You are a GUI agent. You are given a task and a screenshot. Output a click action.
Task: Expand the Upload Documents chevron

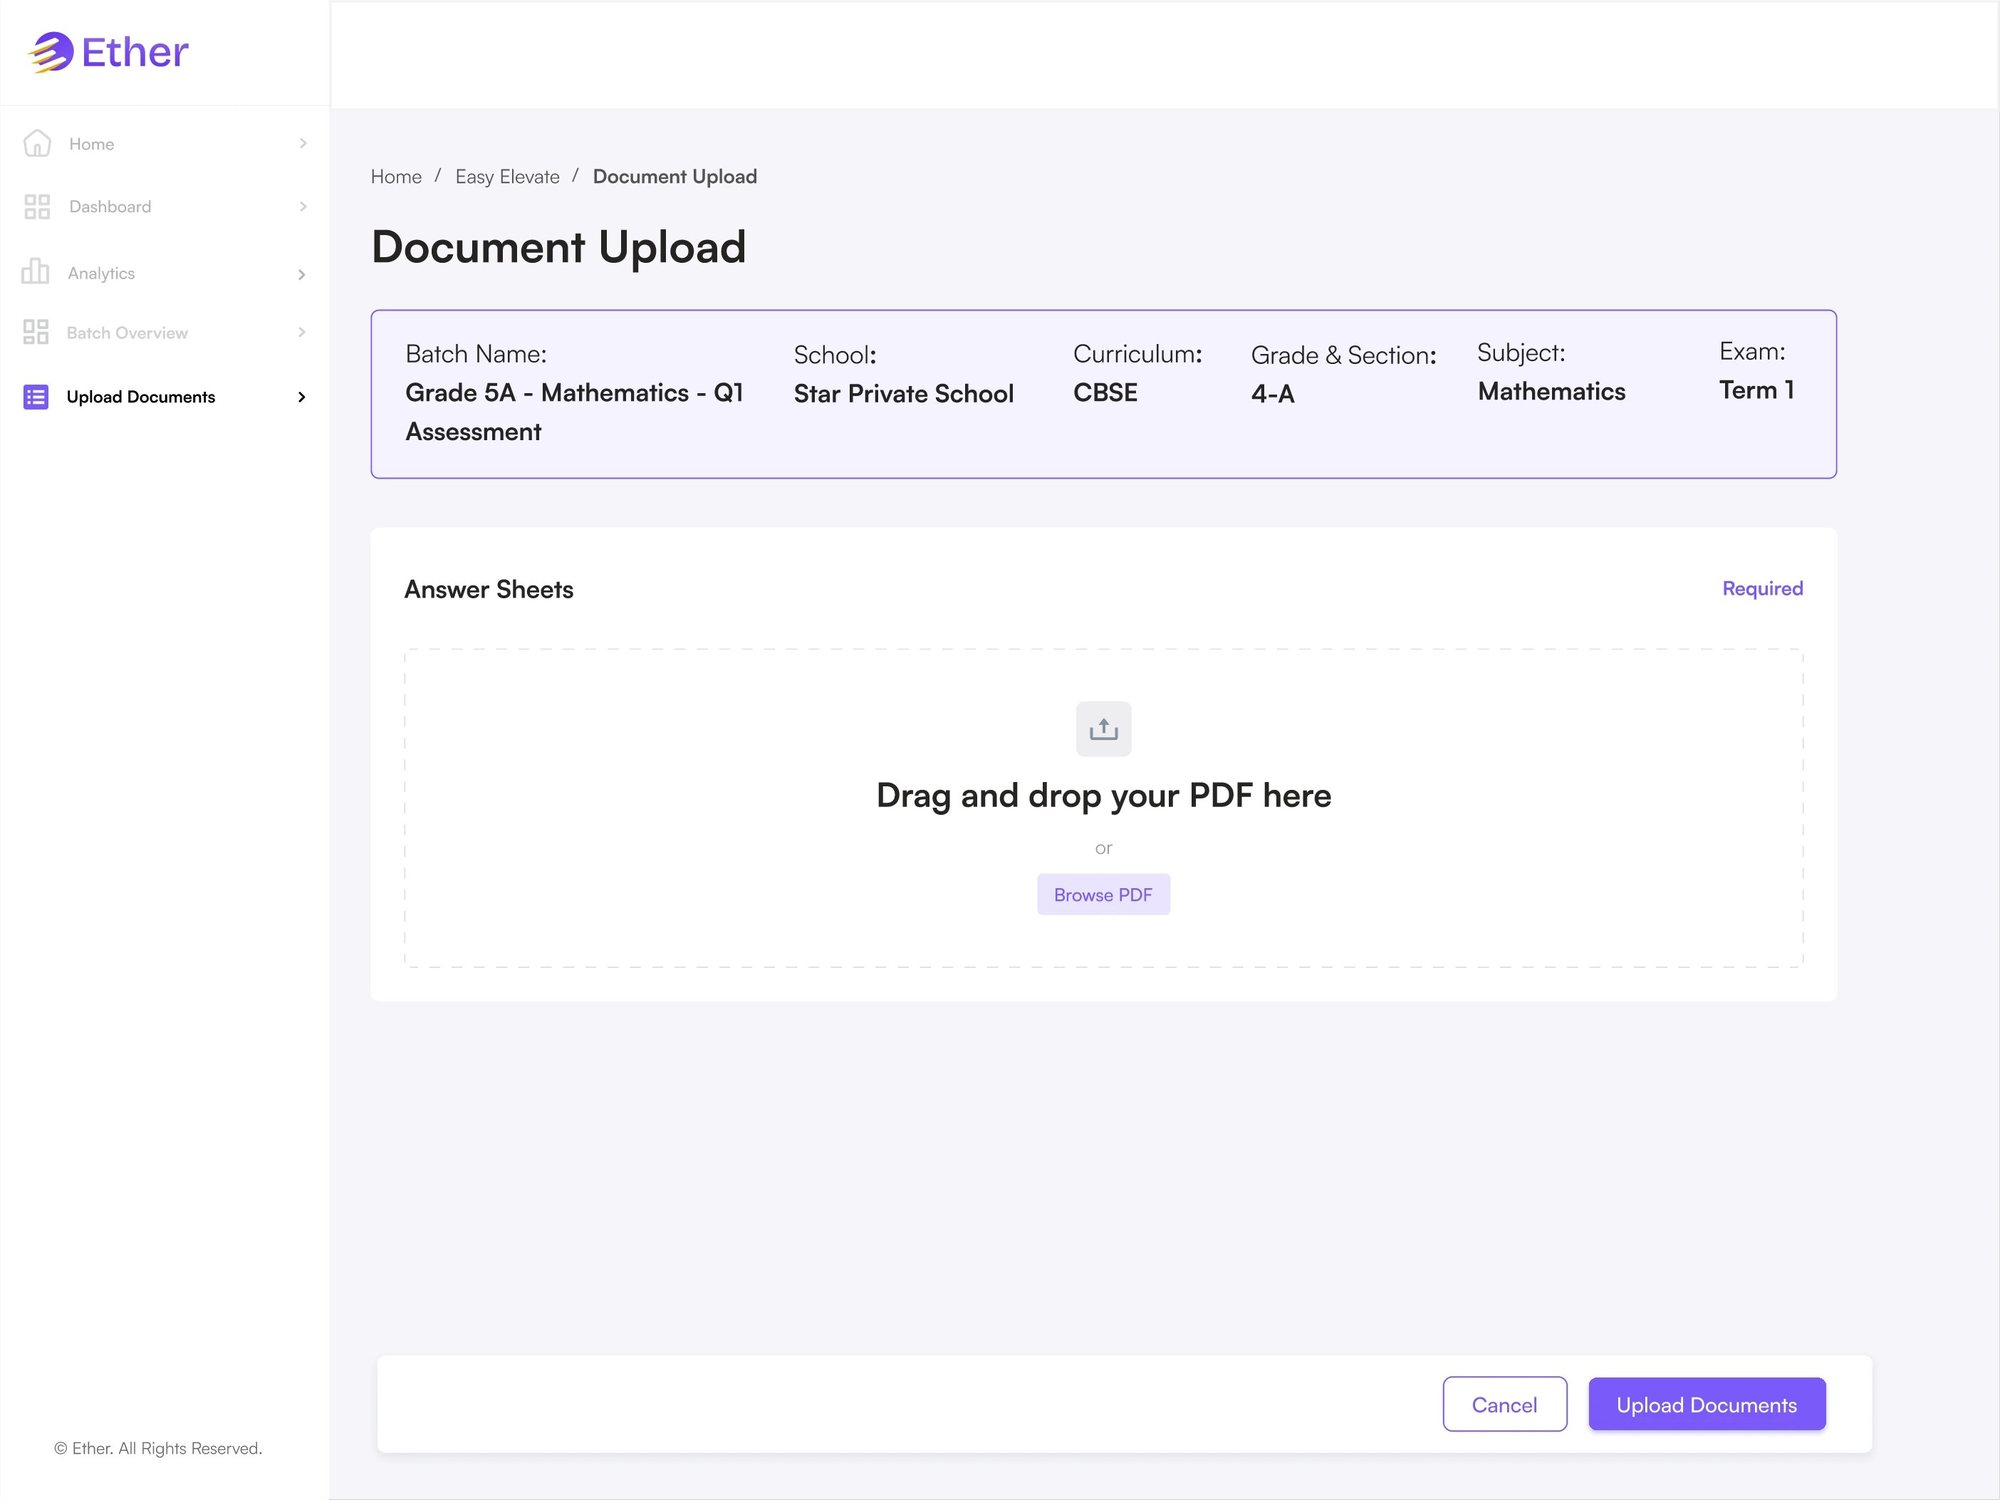tap(302, 397)
